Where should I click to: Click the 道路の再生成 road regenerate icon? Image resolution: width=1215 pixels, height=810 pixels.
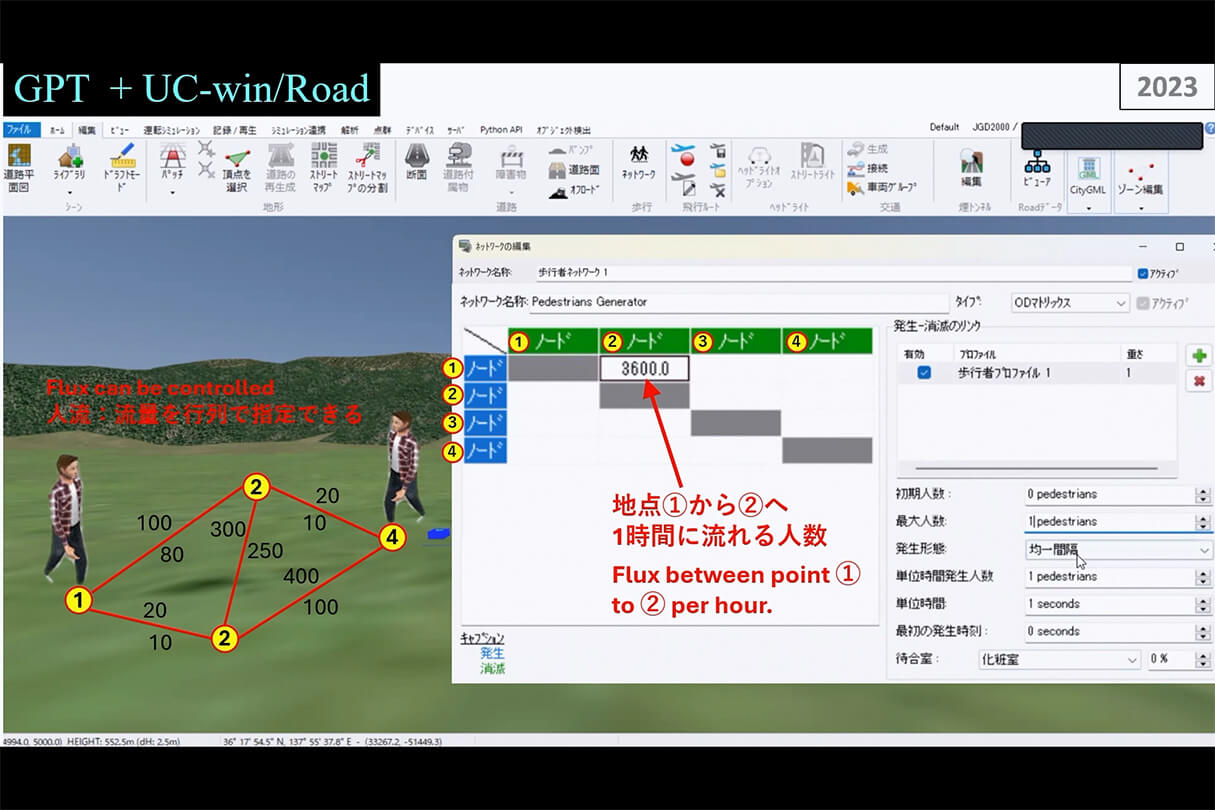tap(280, 166)
